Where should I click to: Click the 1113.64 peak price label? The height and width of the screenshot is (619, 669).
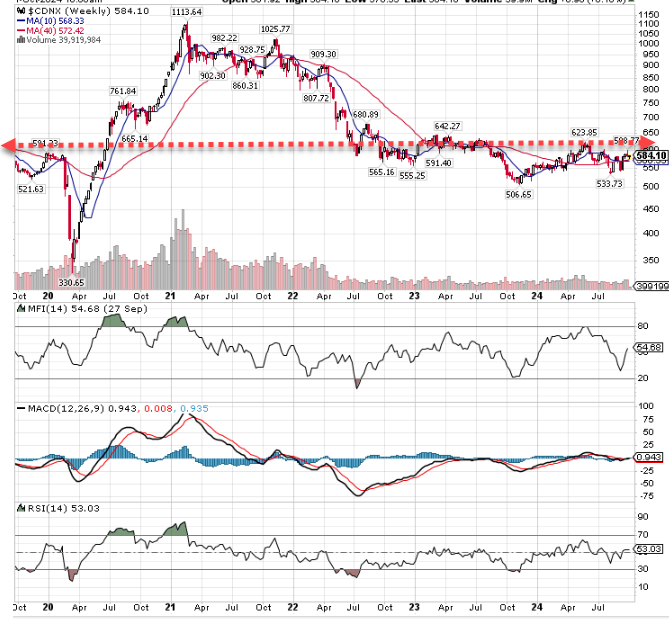pyautogui.click(x=186, y=12)
